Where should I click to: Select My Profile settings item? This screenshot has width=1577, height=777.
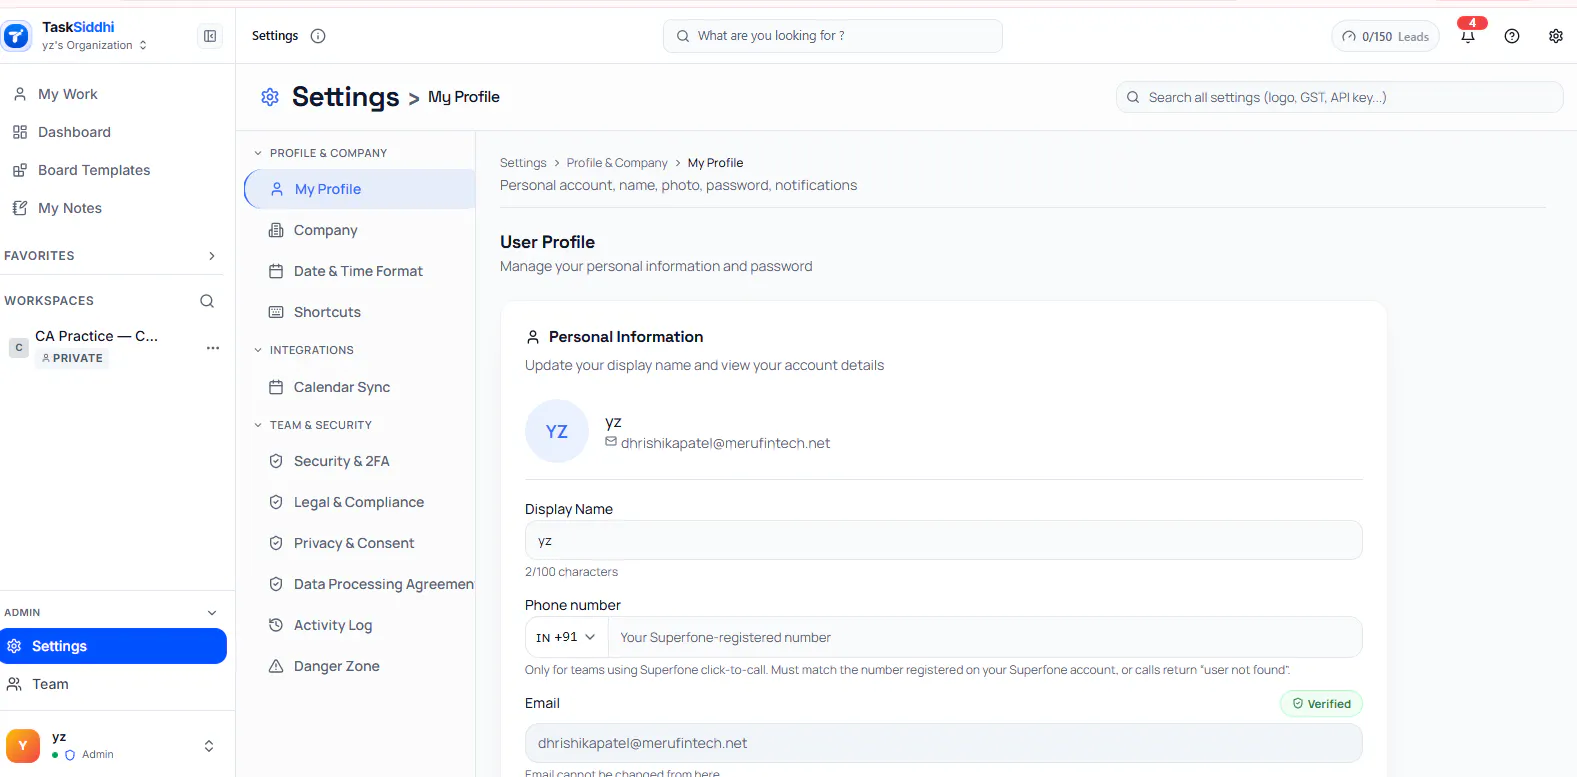tap(360, 189)
